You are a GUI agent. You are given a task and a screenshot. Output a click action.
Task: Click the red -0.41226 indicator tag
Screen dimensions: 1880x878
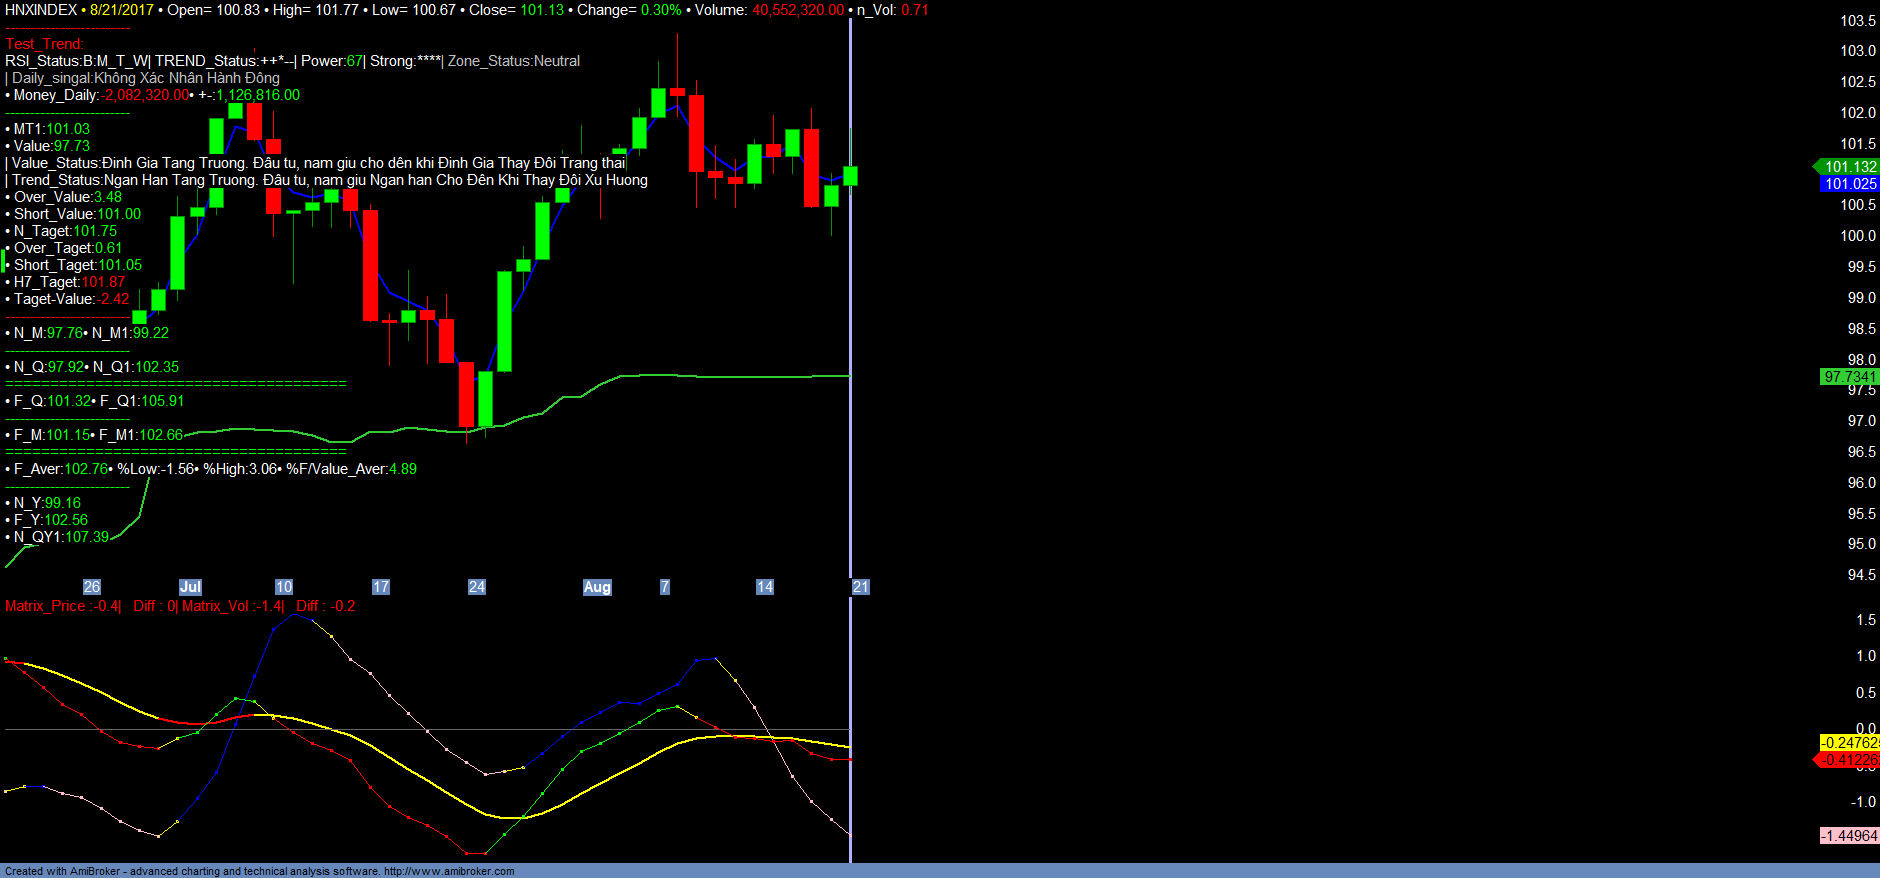click(x=1849, y=760)
